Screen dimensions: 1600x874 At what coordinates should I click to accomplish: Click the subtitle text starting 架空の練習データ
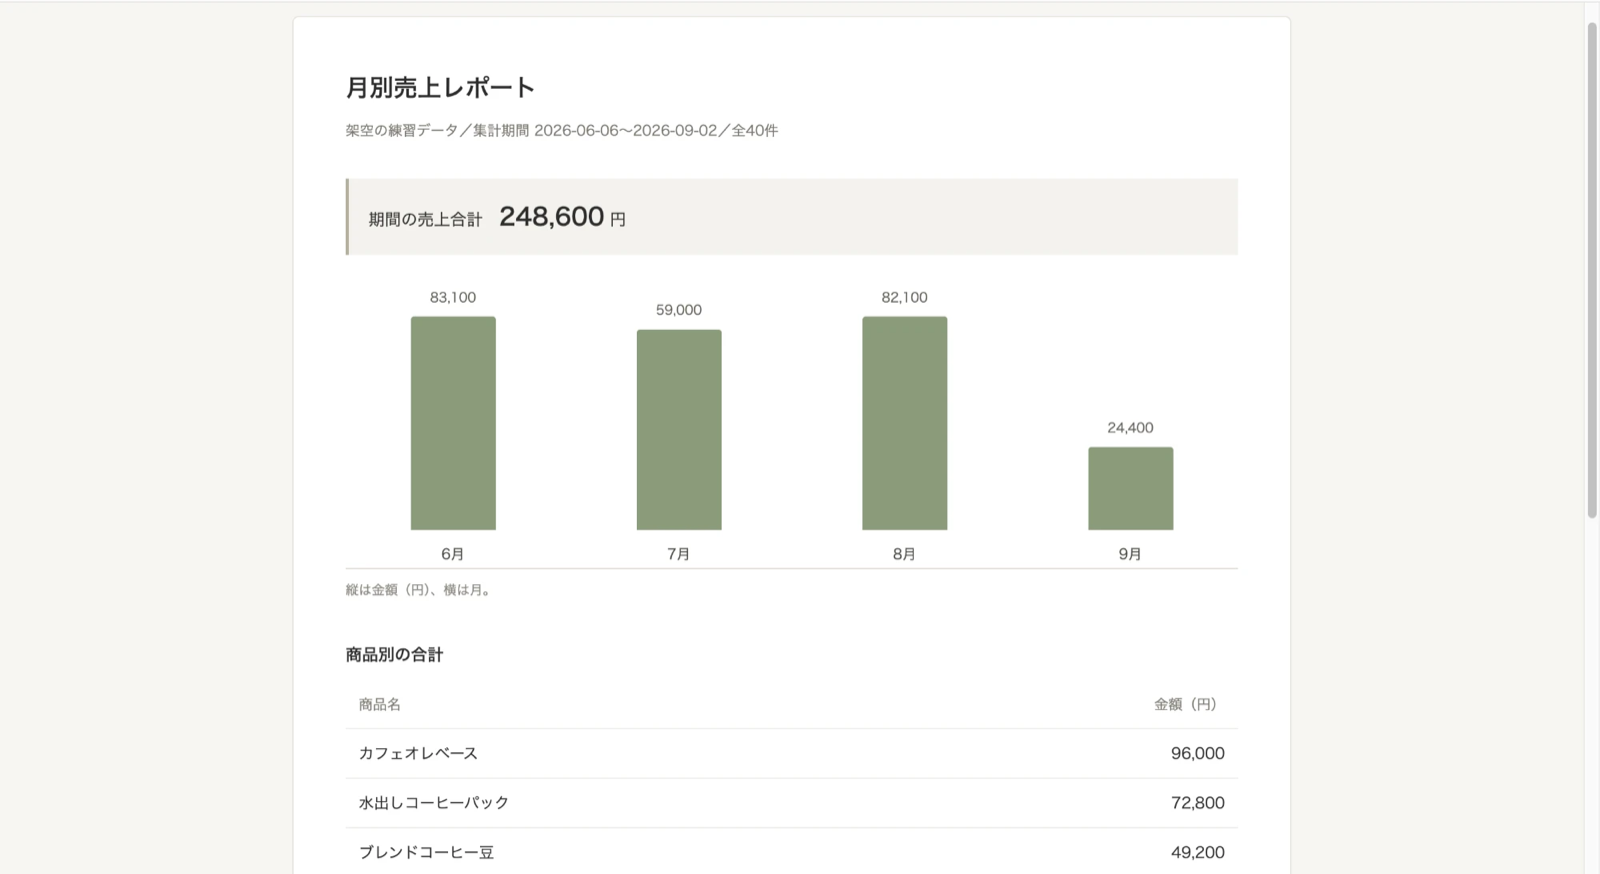pos(562,130)
